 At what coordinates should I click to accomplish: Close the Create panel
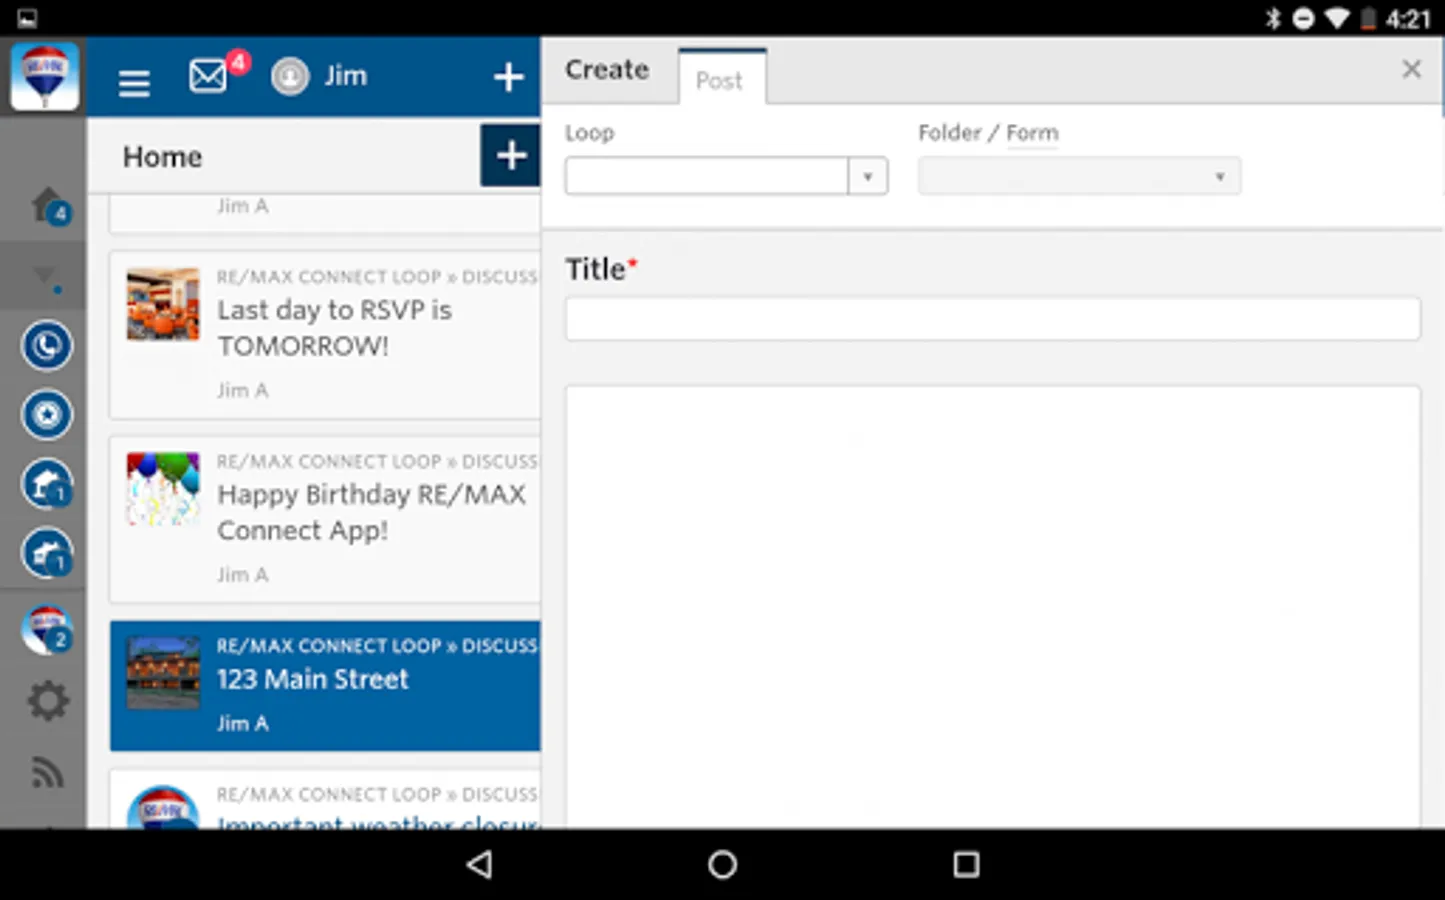coord(1411,69)
